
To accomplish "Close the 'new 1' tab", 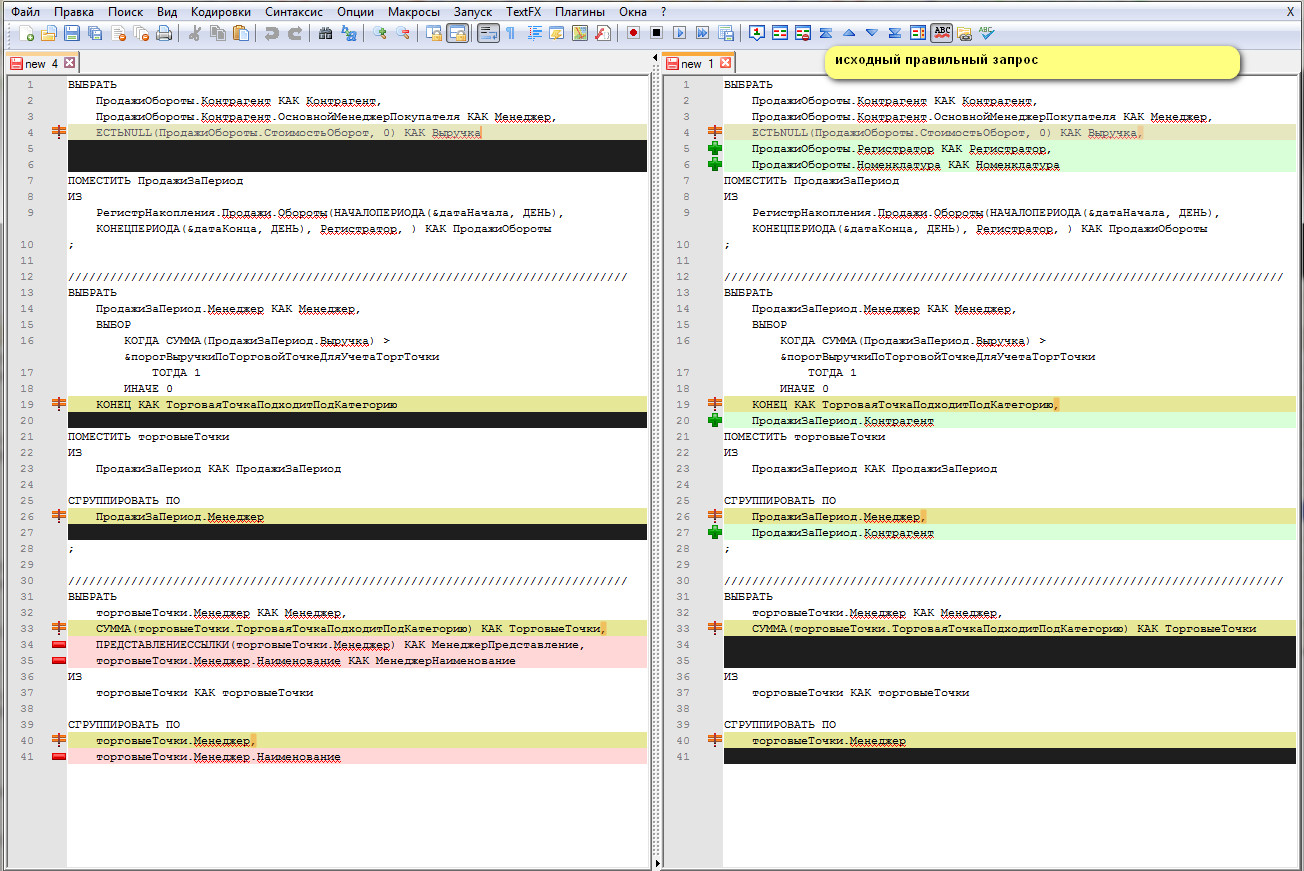I will pos(727,63).
